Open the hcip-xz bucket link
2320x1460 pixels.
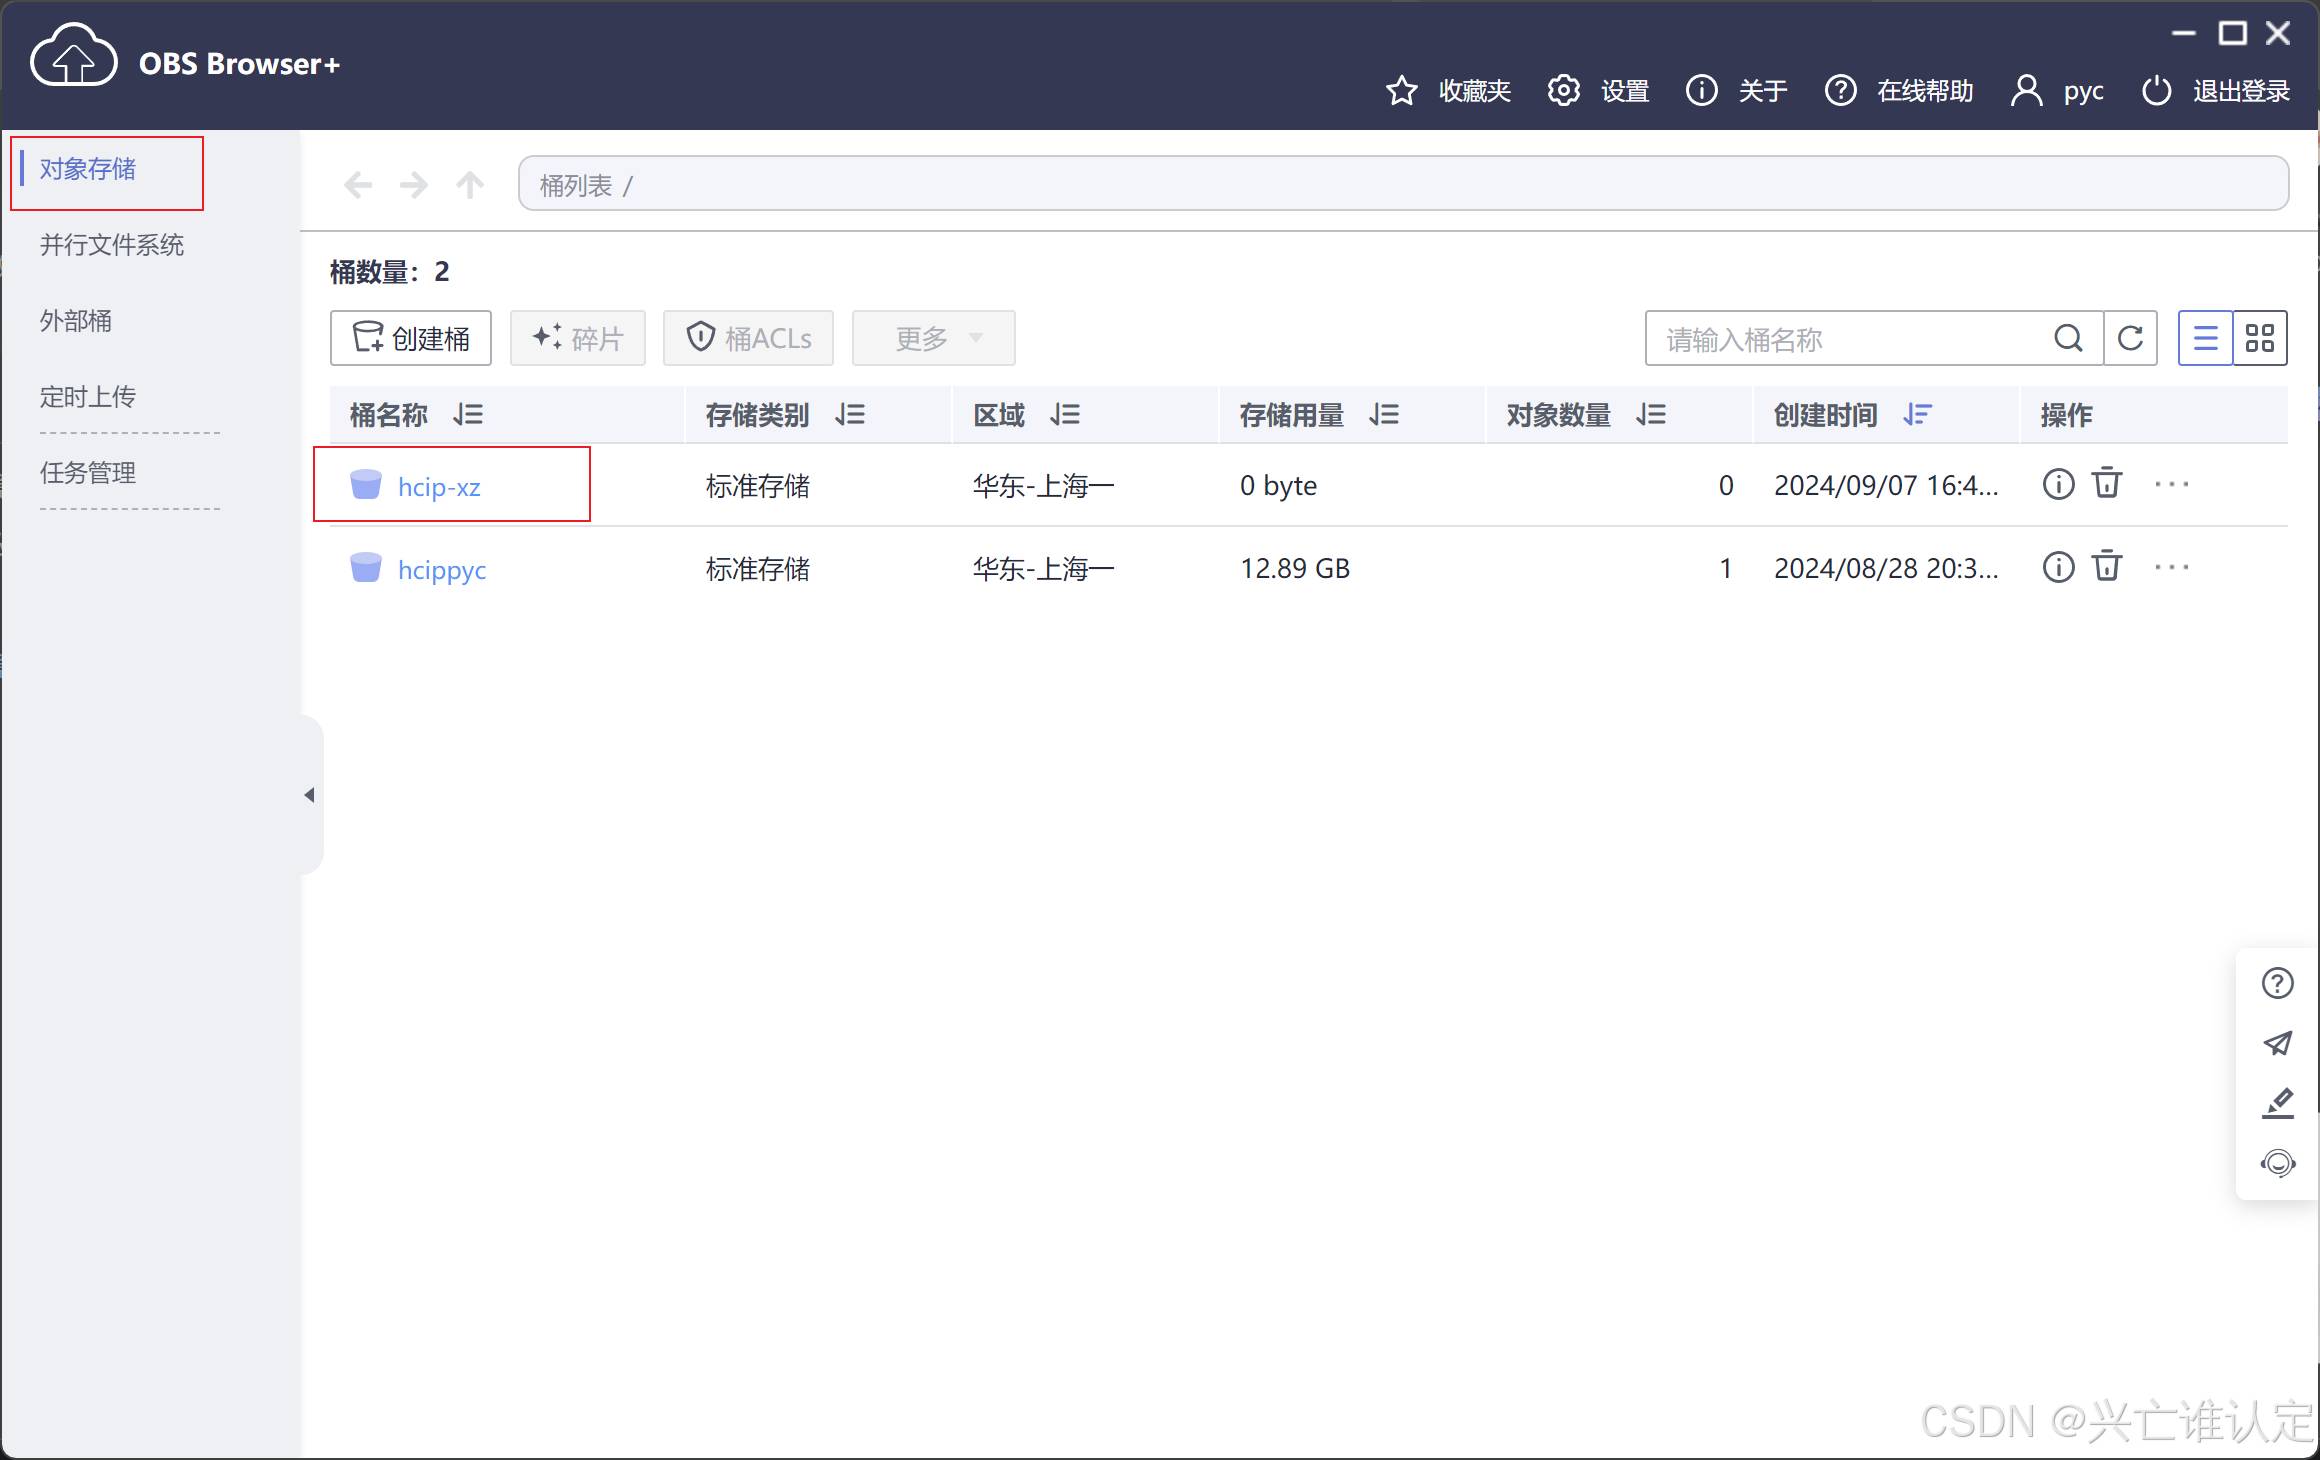(439, 487)
